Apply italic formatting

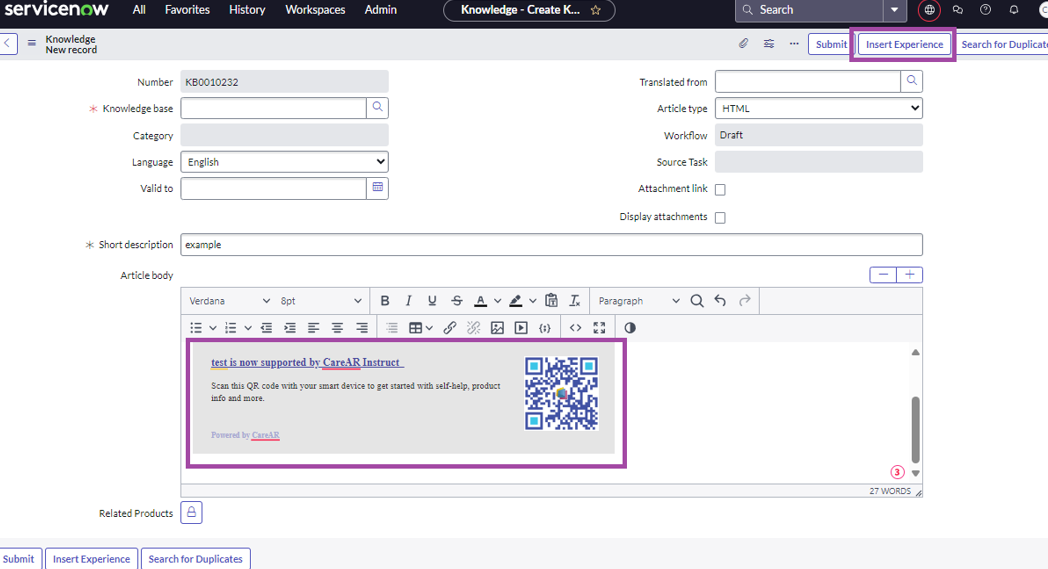point(408,301)
